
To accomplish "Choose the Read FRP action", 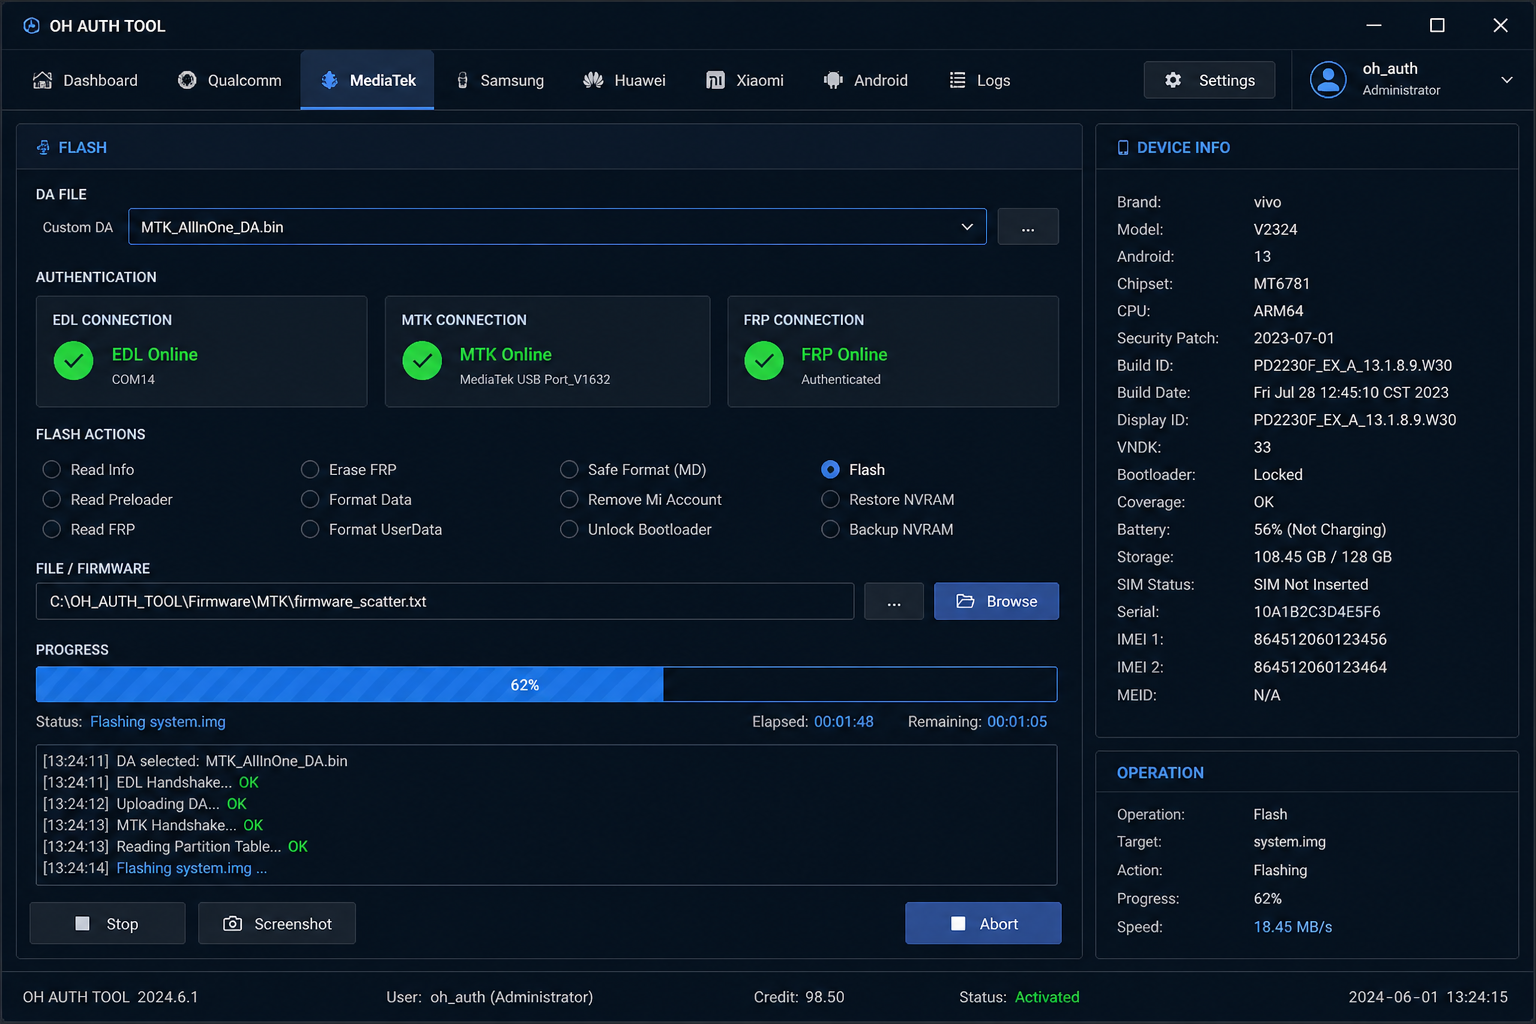I will (x=52, y=530).
